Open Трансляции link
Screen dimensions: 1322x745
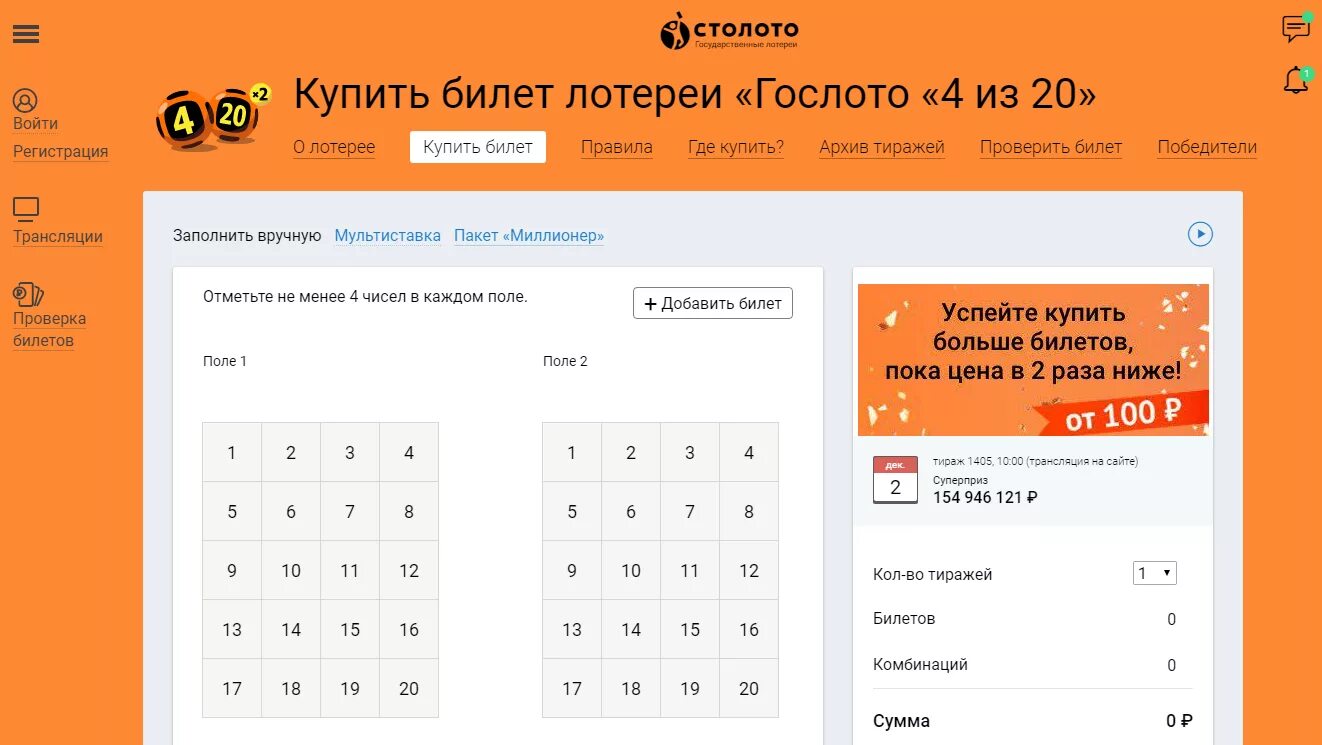click(x=58, y=237)
